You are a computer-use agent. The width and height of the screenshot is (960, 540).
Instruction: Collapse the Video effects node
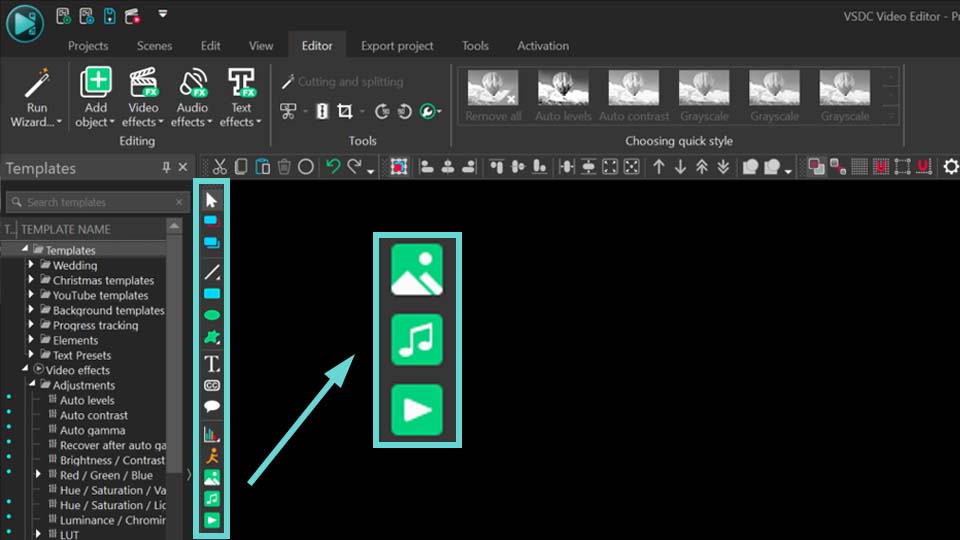coord(25,369)
